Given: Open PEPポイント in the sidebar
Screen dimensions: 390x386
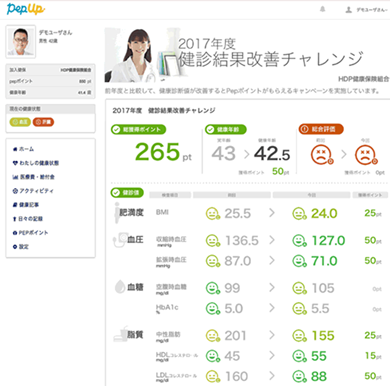Looking at the screenshot, I should (x=30, y=233).
